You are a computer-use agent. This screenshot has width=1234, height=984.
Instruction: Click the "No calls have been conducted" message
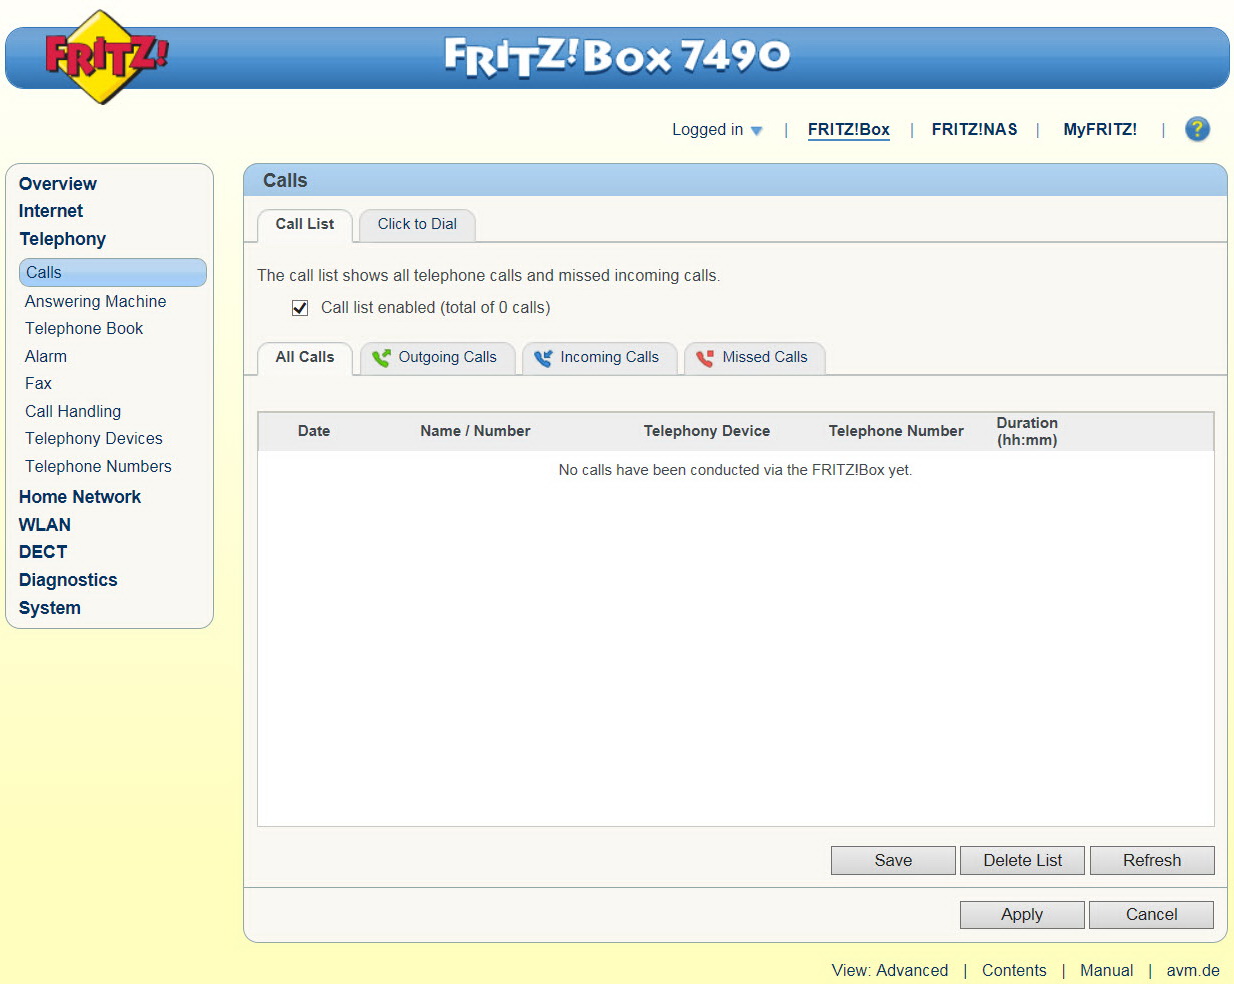point(735,470)
